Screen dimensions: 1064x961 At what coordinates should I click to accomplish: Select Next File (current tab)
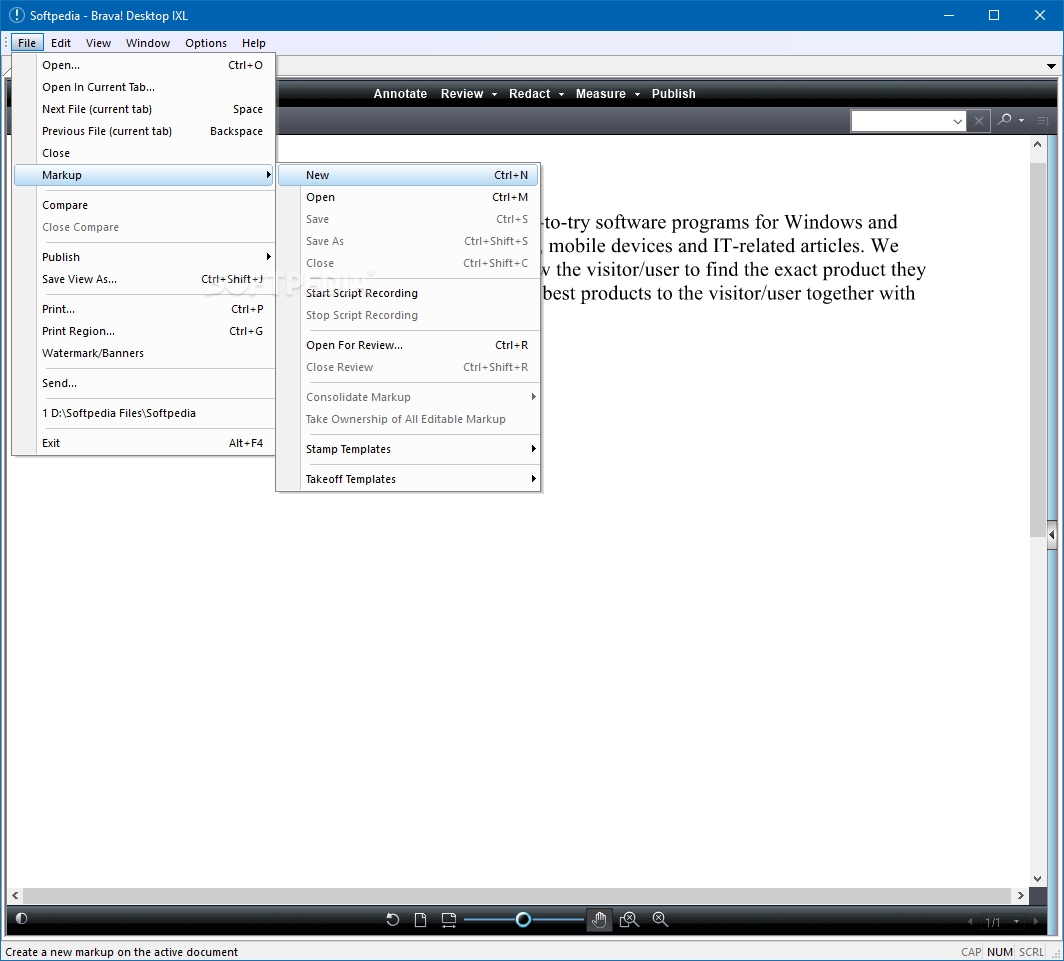point(144,109)
